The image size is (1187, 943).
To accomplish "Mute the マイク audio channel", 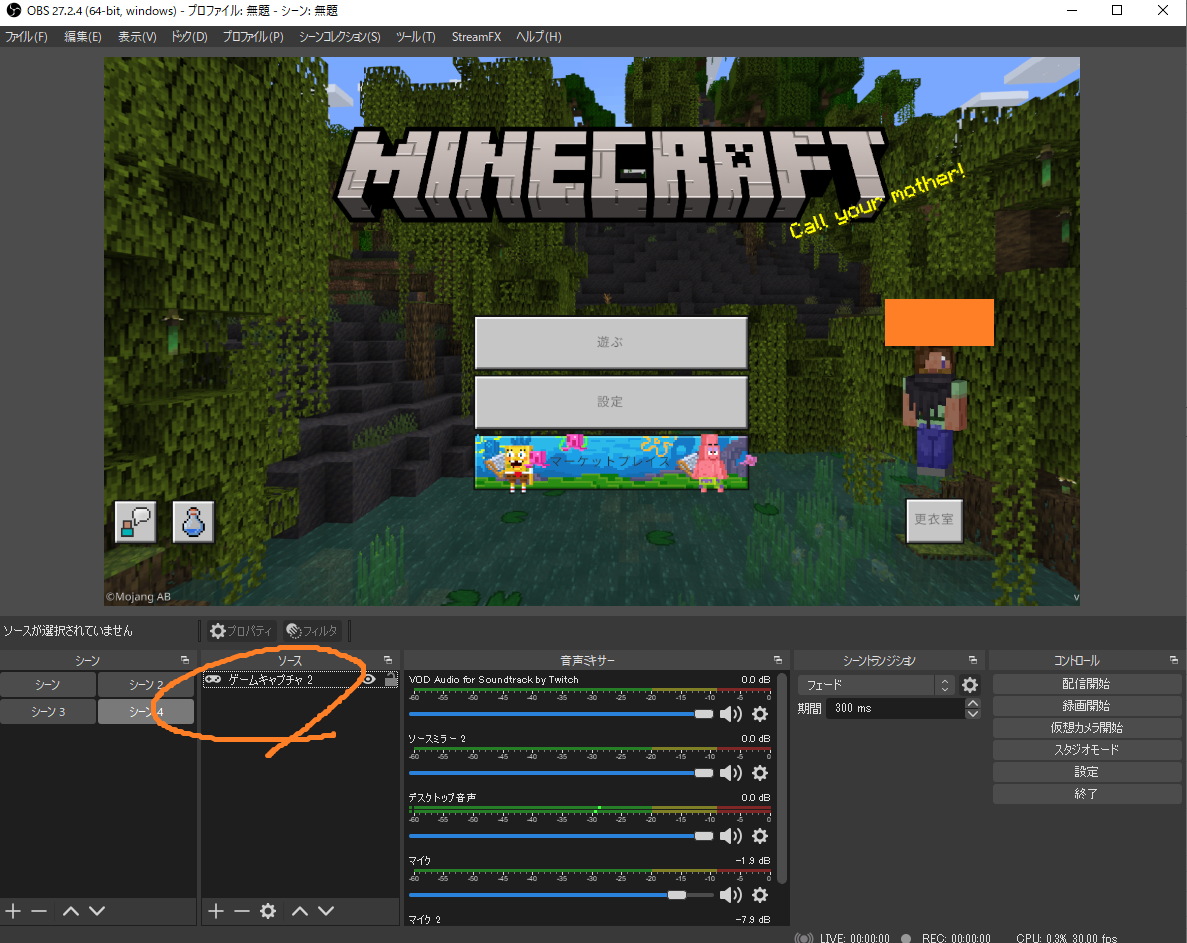I will [731, 895].
